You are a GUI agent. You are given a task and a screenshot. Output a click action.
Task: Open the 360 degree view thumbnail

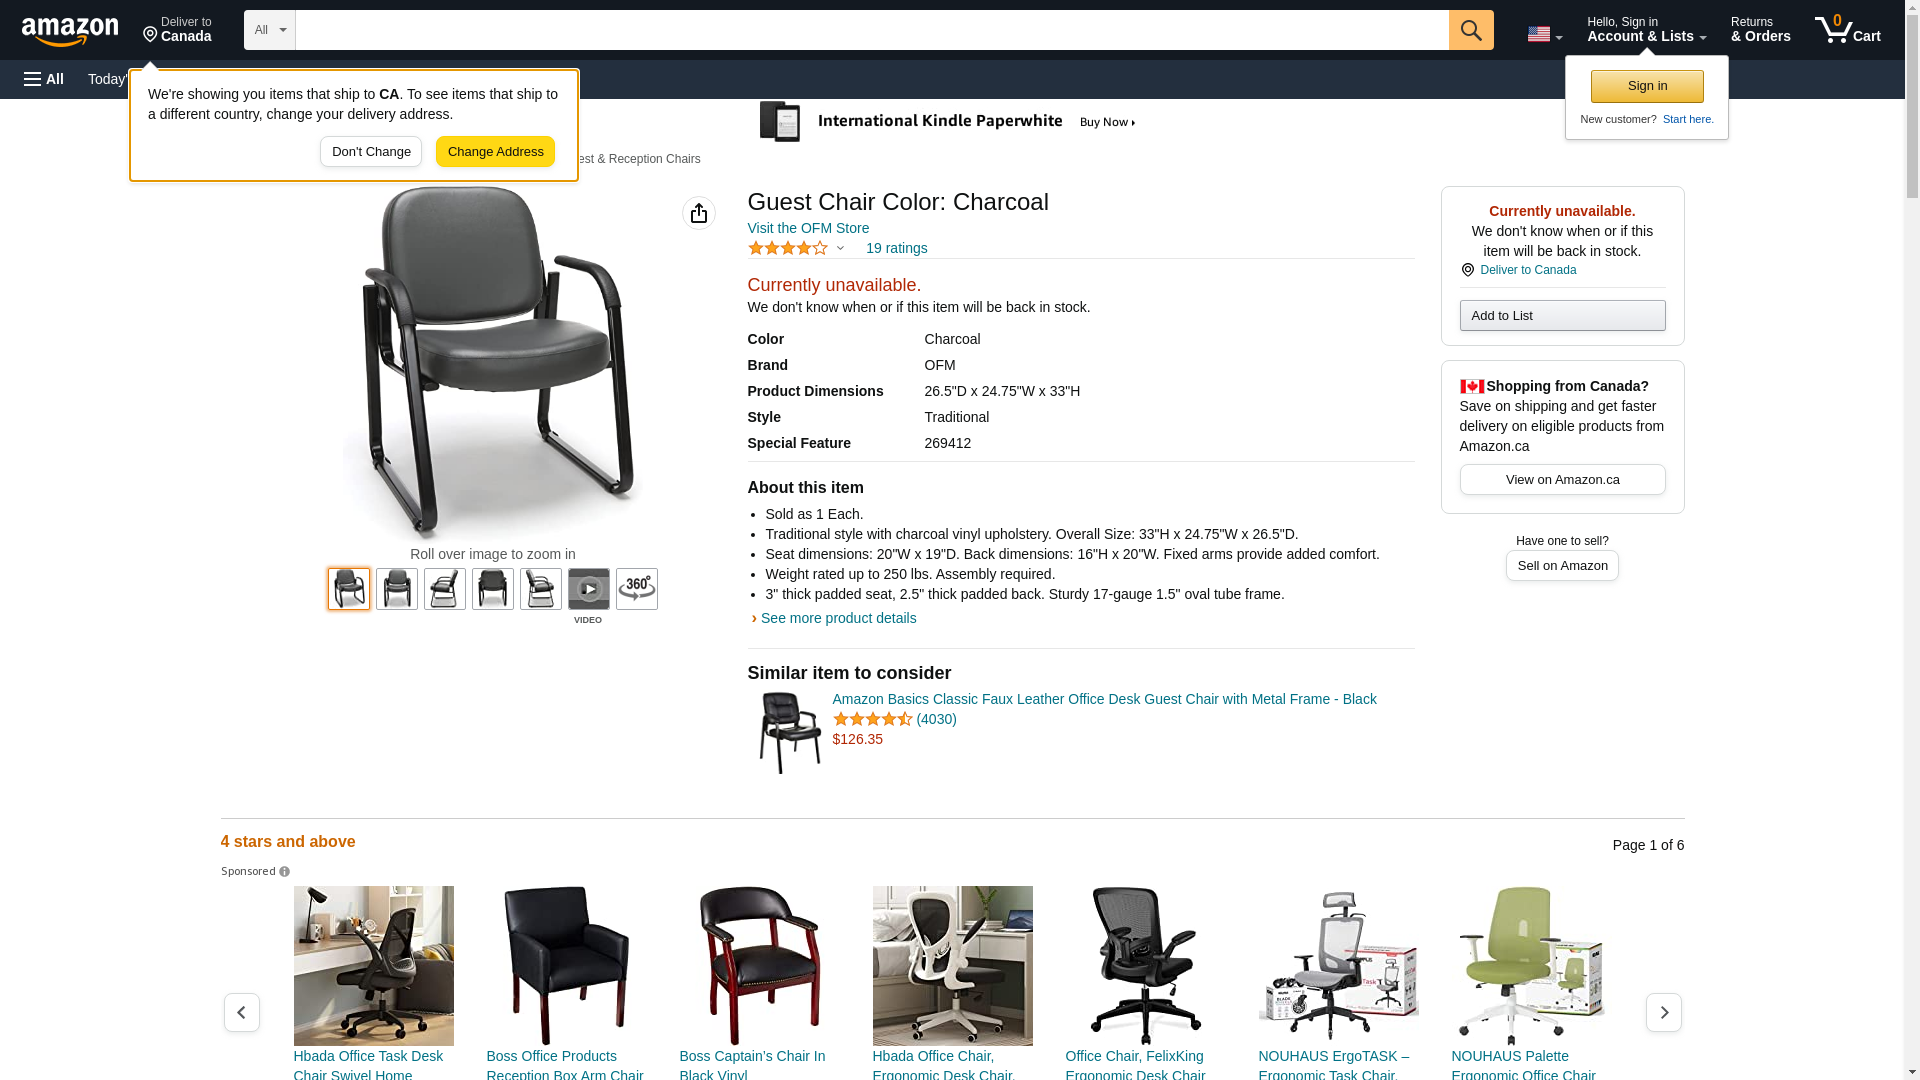tap(637, 589)
